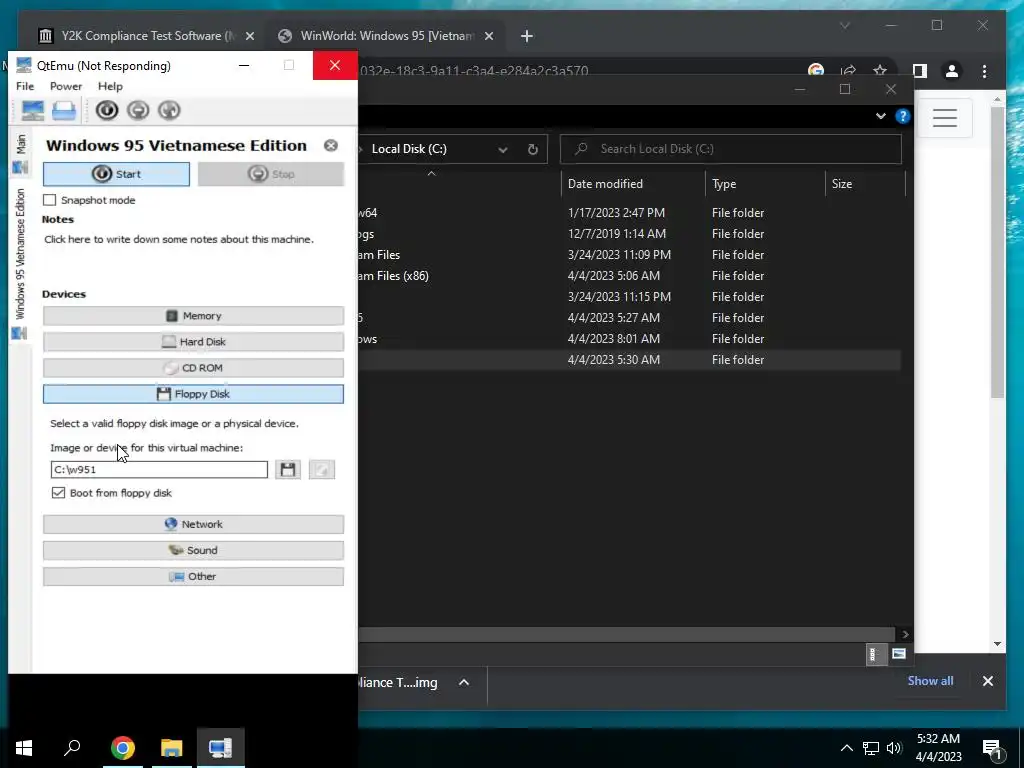Click the restart toolbar icon in QtEmu
This screenshot has width=1024, height=768.
coord(169,110)
